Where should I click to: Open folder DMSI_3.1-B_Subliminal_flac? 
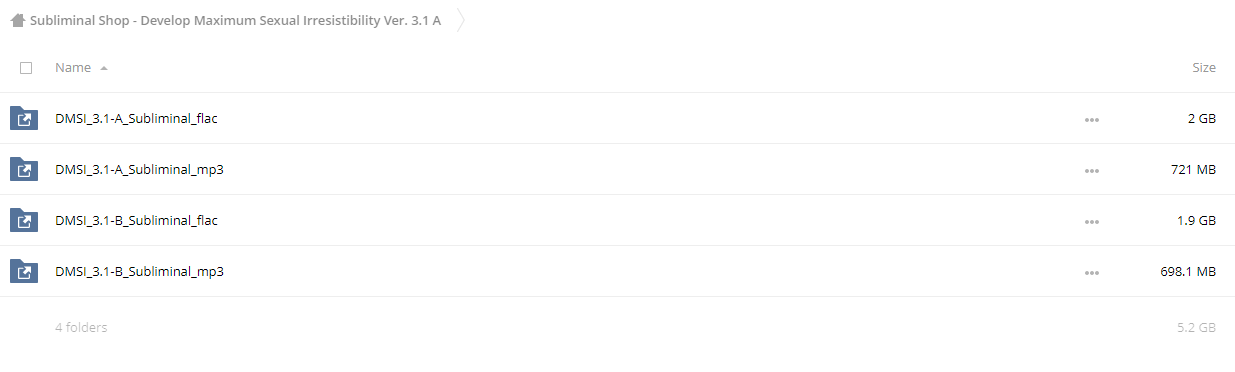point(136,221)
